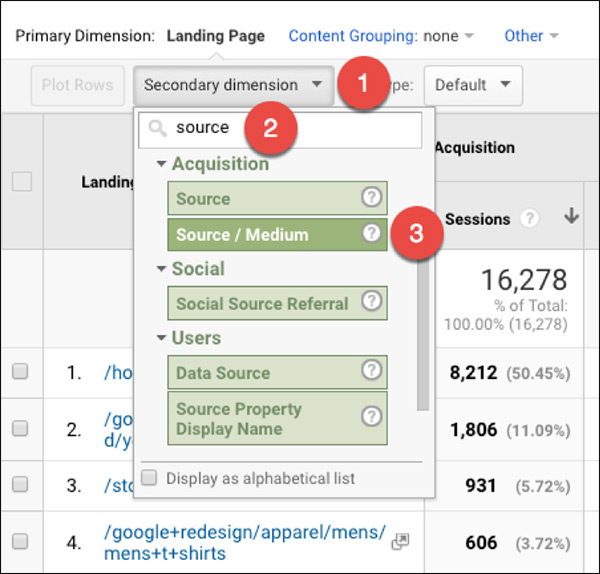Enable Display as alphabetical list
This screenshot has height=574, width=600.
click(149, 478)
